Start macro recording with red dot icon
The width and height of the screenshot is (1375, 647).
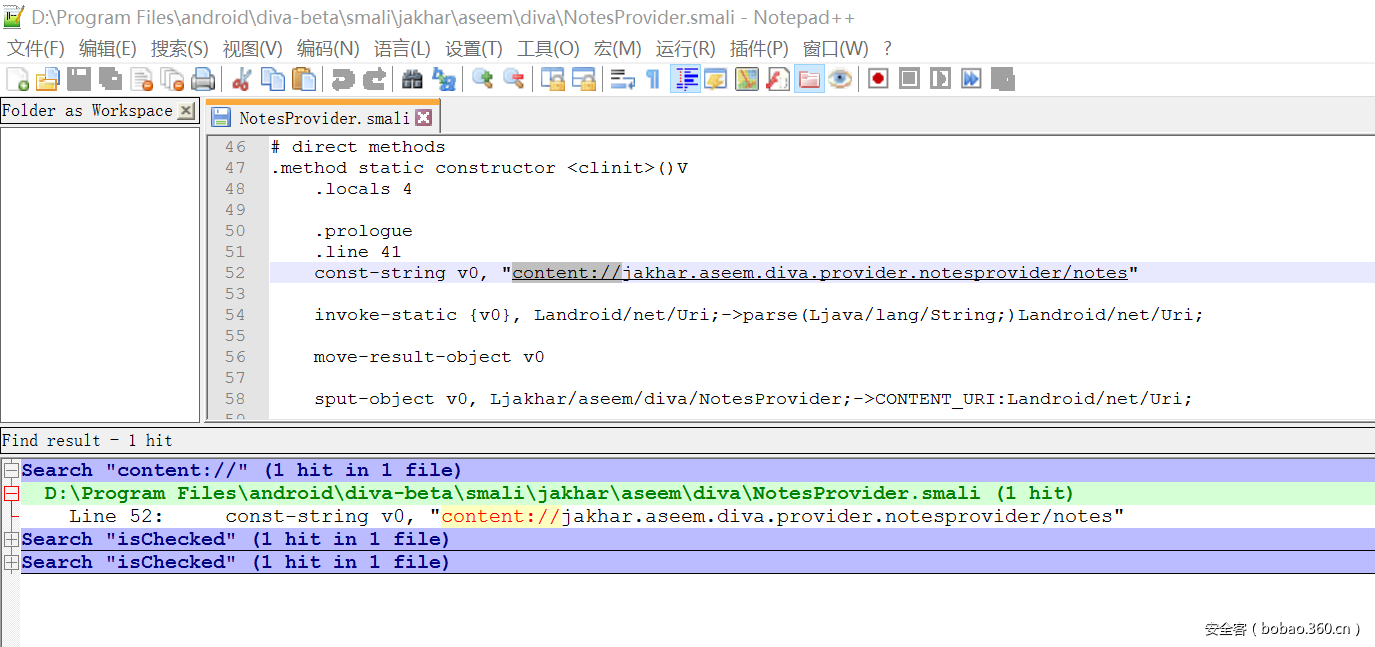pos(878,79)
